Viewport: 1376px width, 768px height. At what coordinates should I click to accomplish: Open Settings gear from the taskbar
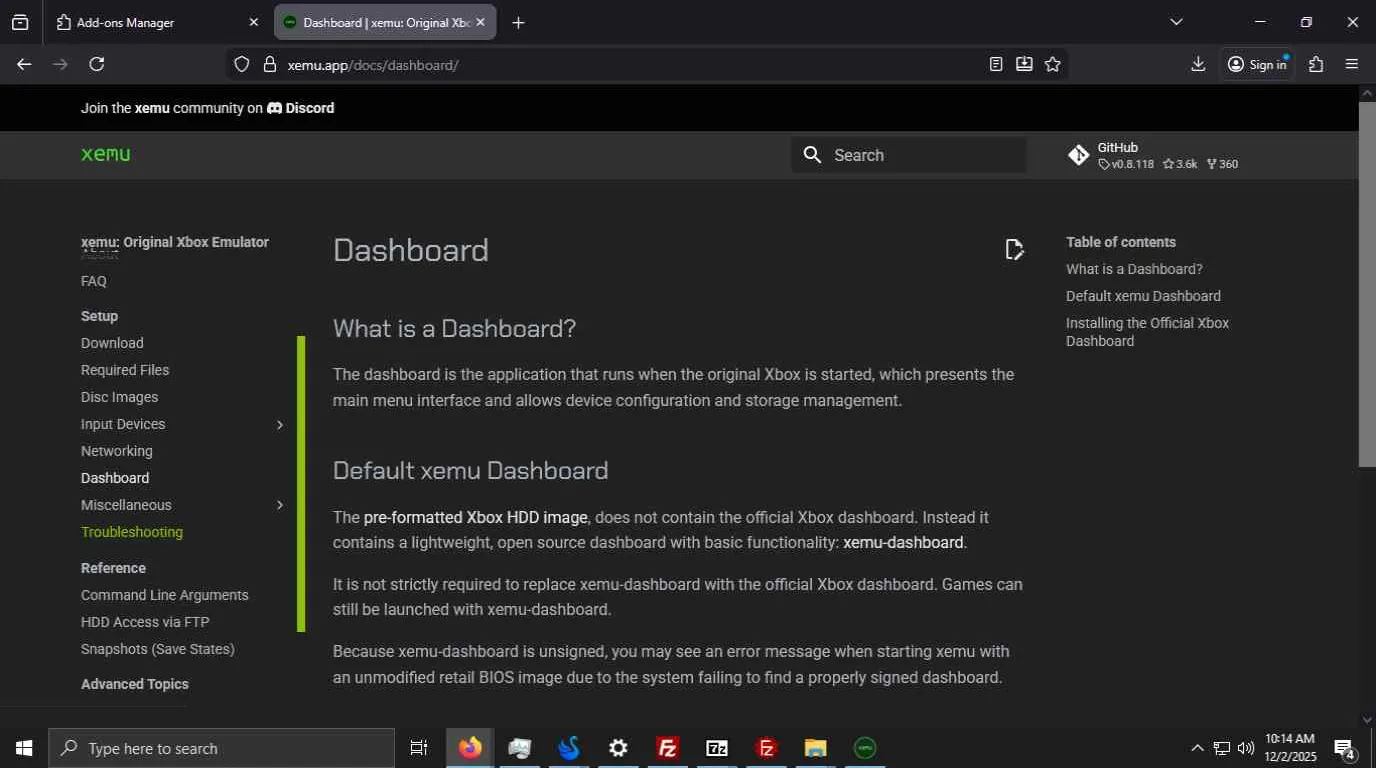point(618,748)
